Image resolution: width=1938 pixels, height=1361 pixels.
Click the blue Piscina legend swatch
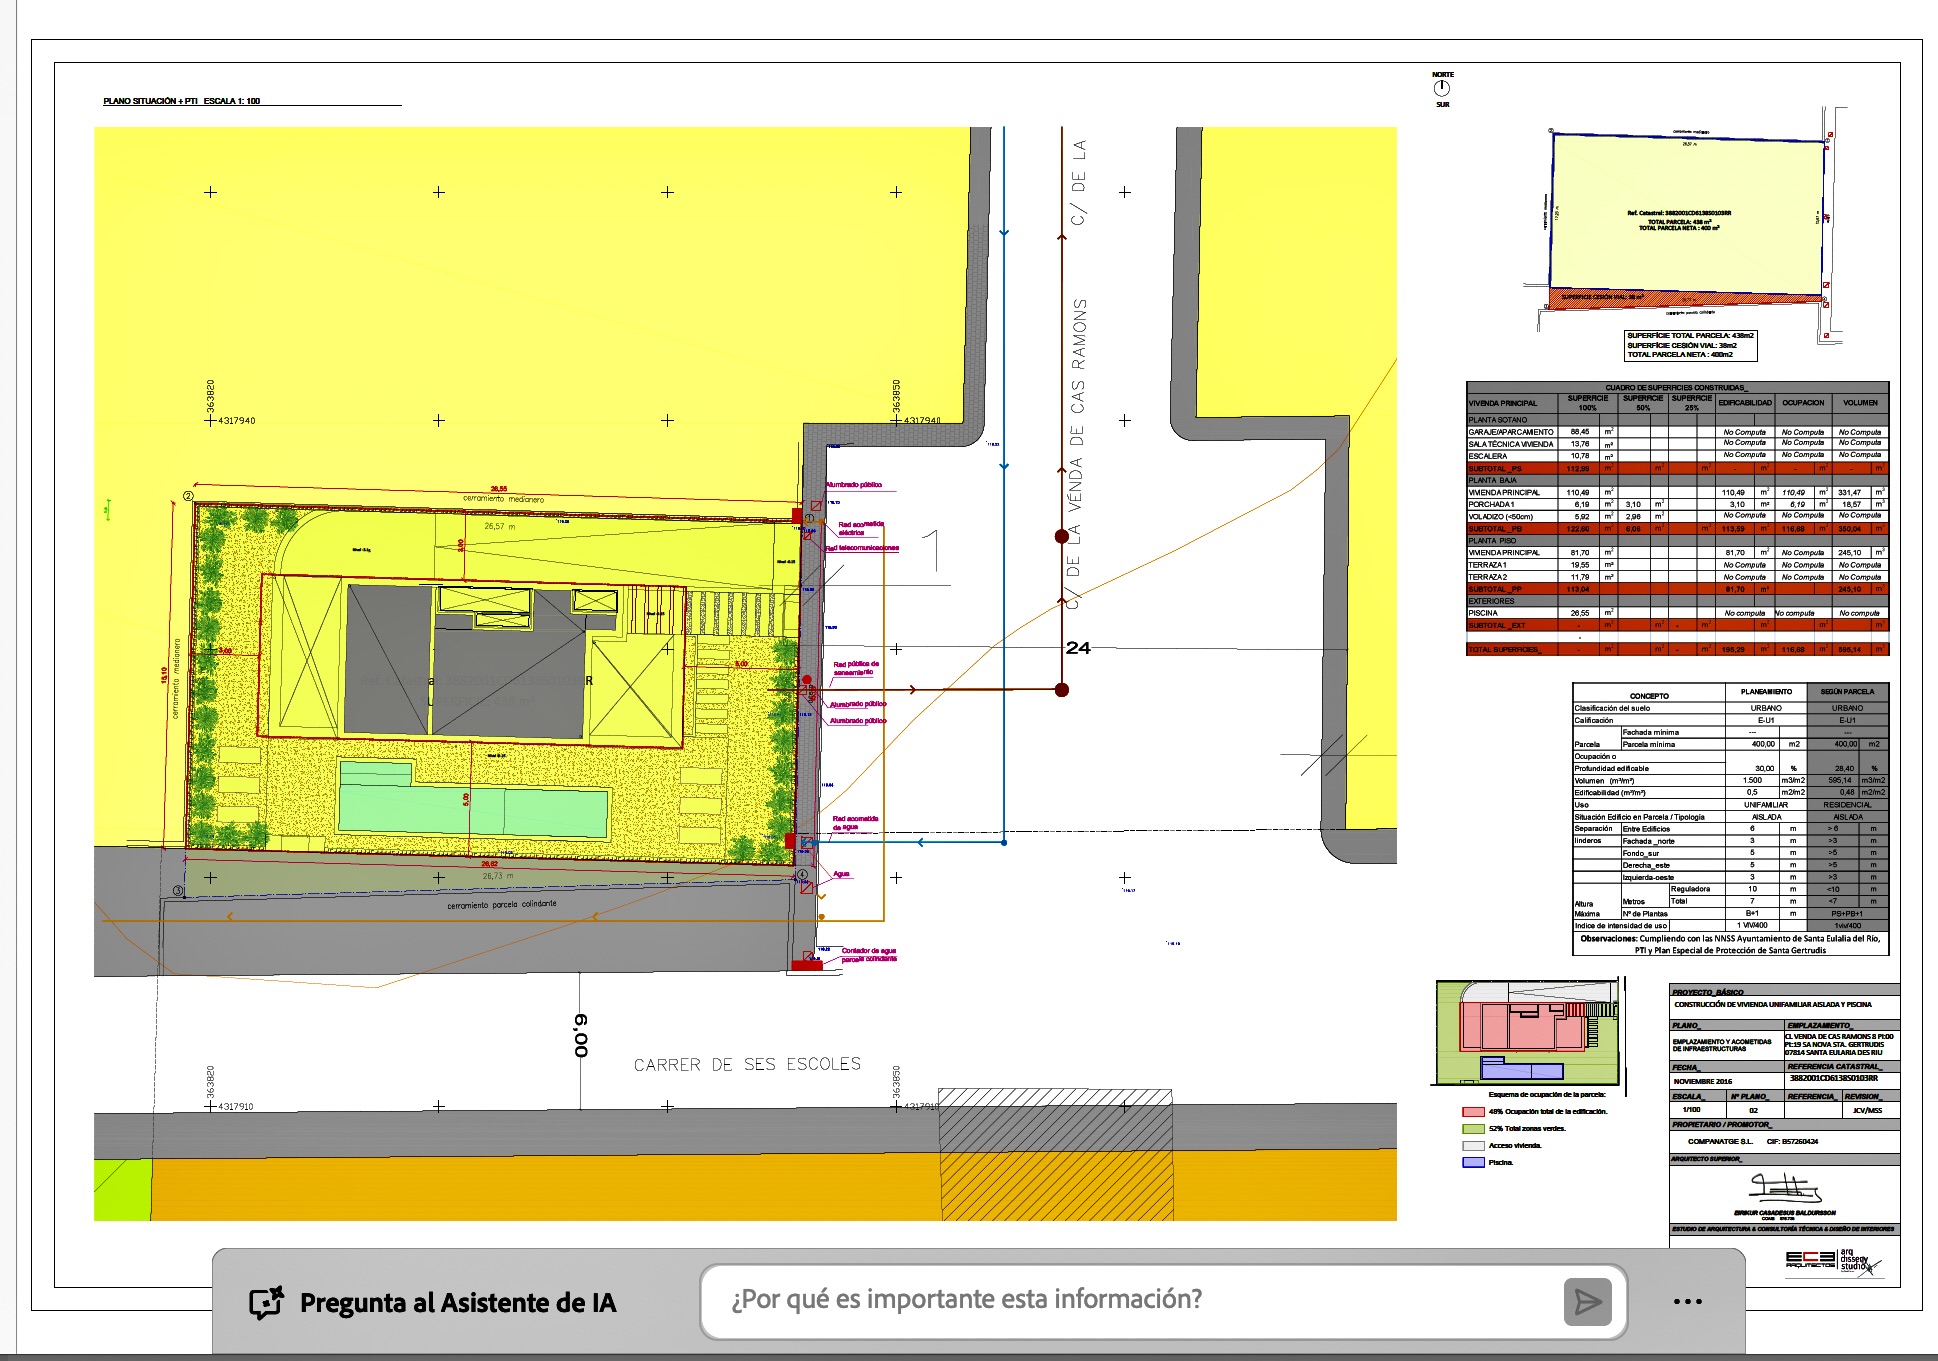(x=1472, y=1162)
